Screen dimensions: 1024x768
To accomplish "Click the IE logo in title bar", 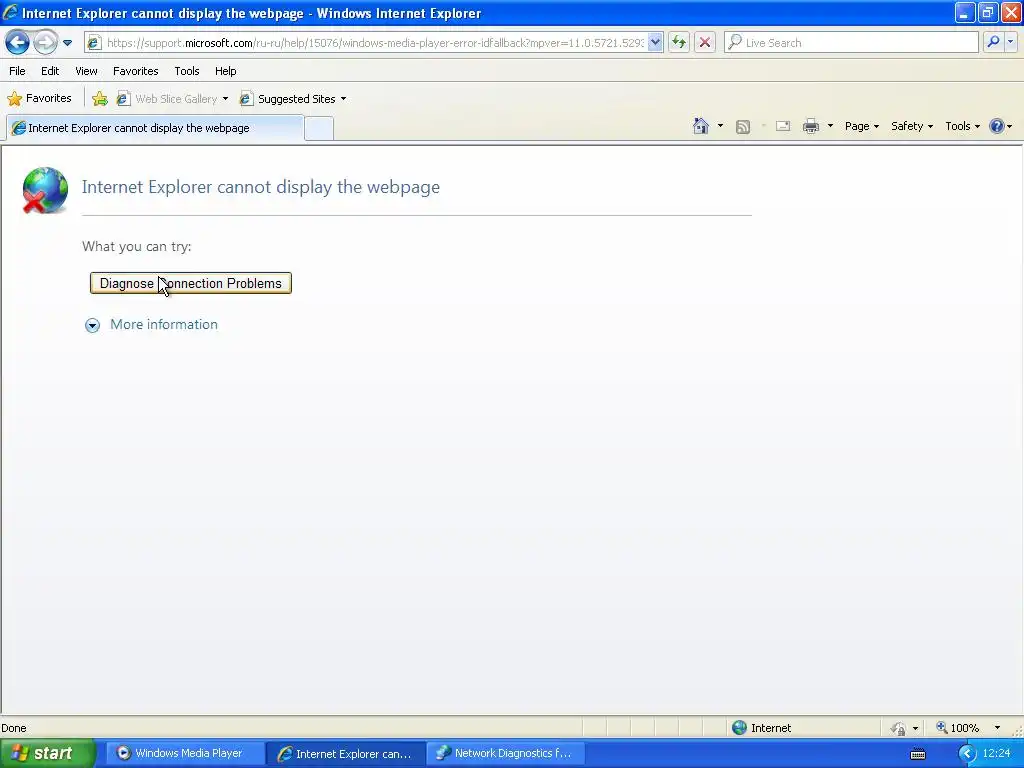I will click(x=10, y=12).
